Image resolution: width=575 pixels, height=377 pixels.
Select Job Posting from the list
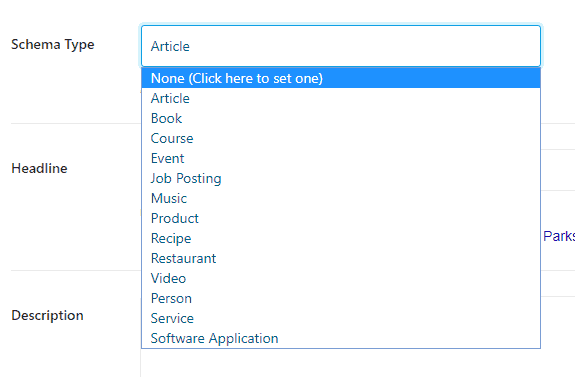click(x=341, y=178)
